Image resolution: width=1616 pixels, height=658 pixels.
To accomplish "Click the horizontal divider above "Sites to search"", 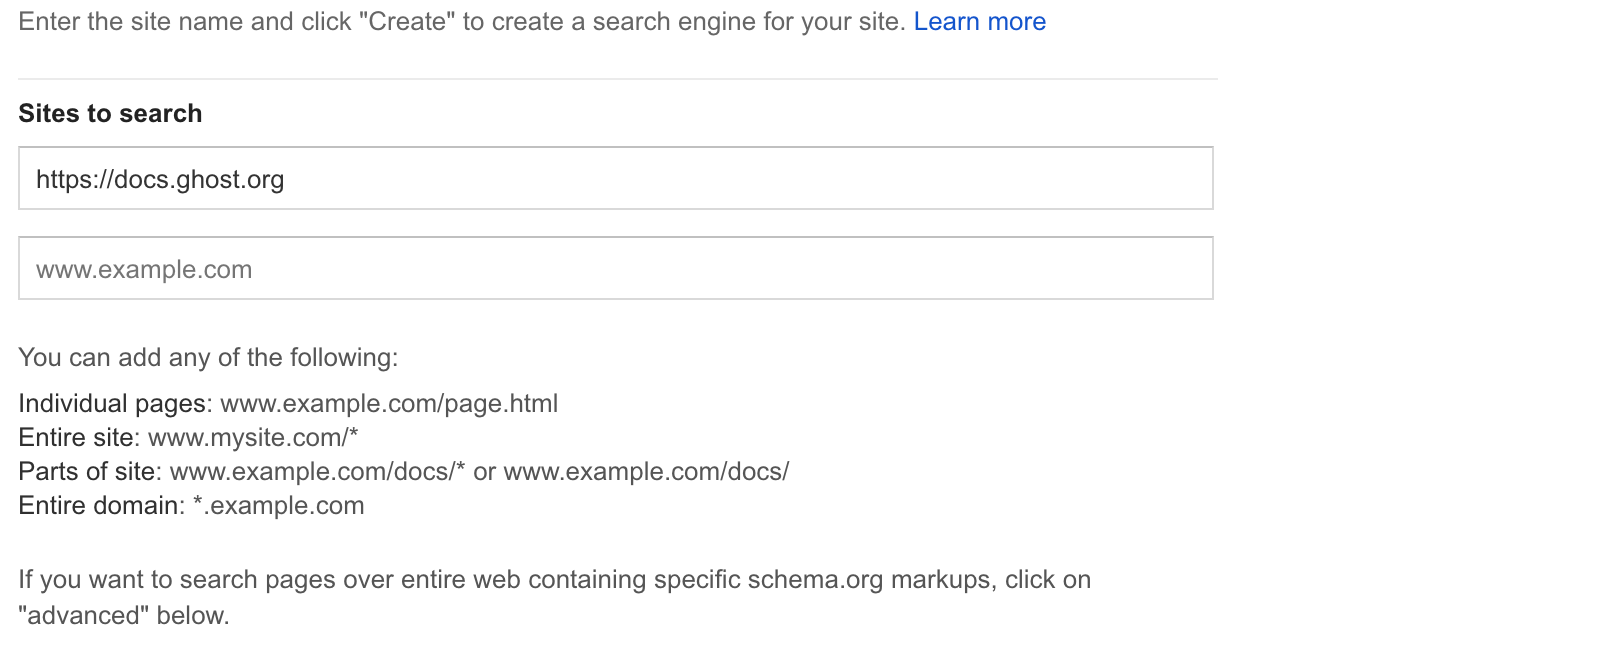I will 617,79.
